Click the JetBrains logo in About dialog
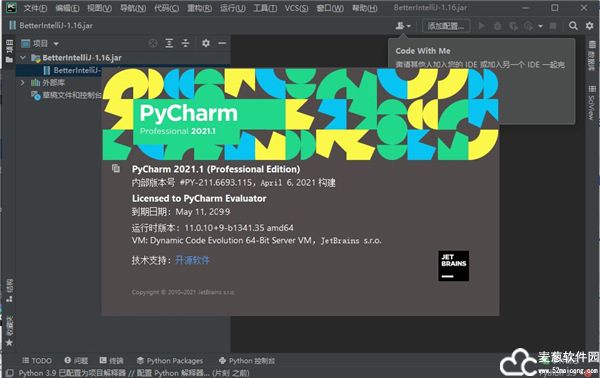 point(453,266)
